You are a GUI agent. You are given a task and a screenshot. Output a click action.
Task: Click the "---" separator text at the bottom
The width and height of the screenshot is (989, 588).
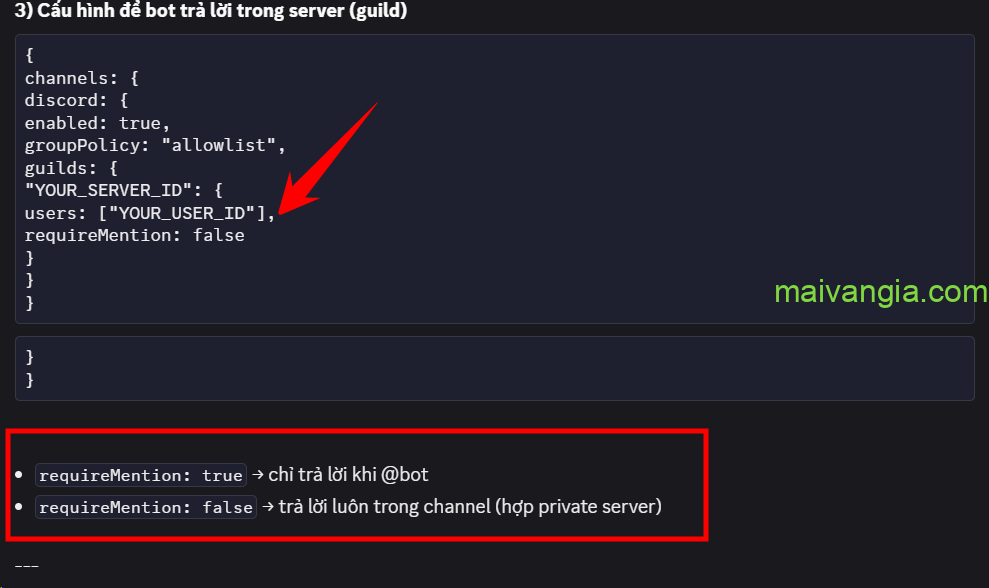(27, 566)
